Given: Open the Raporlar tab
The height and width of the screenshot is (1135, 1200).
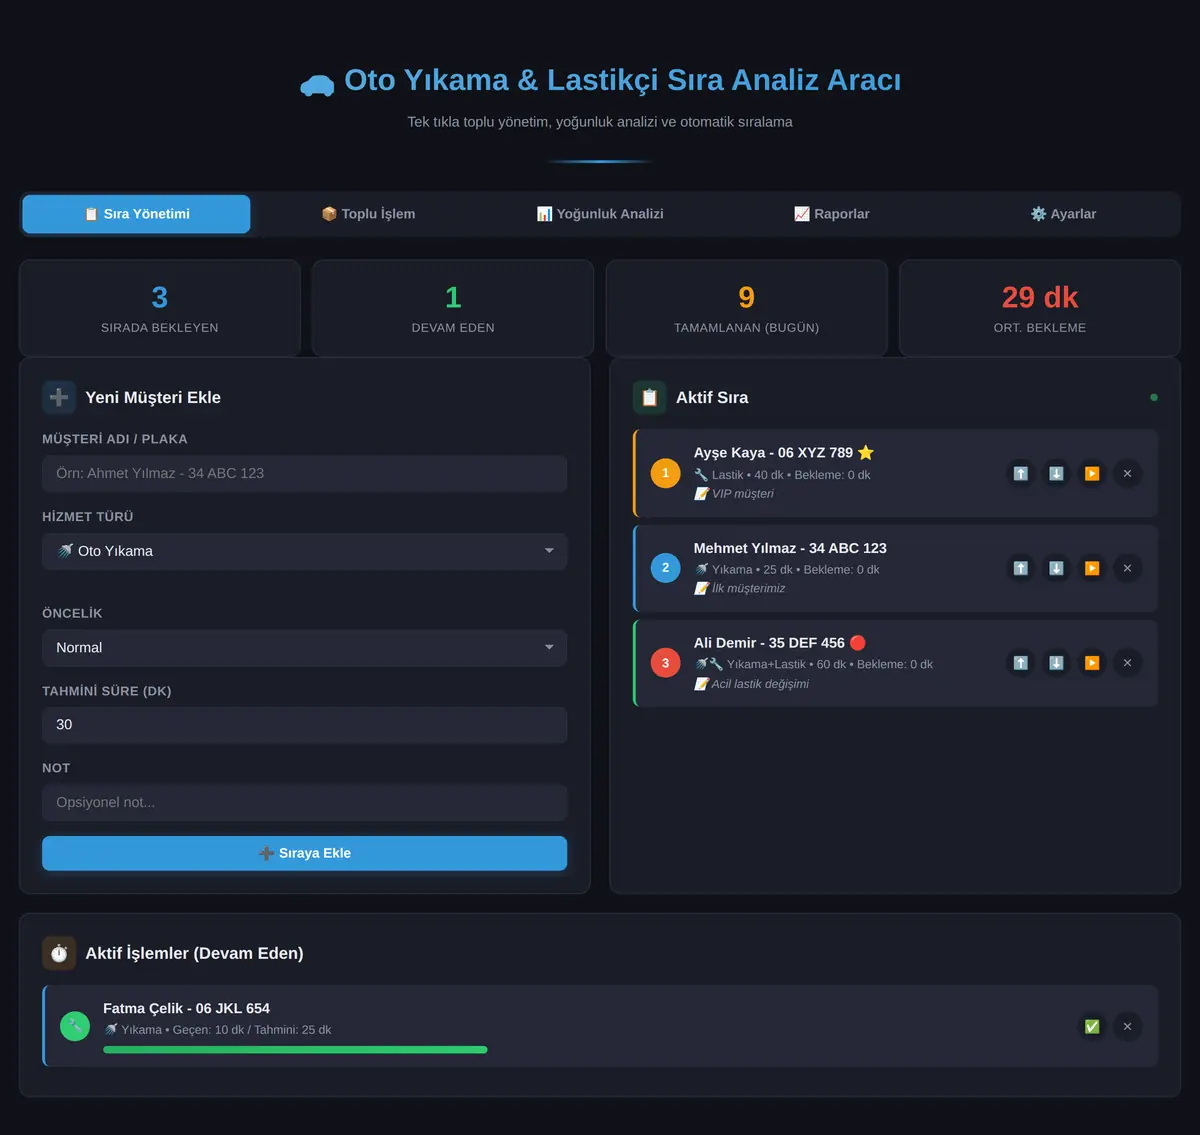Looking at the screenshot, I should (832, 214).
